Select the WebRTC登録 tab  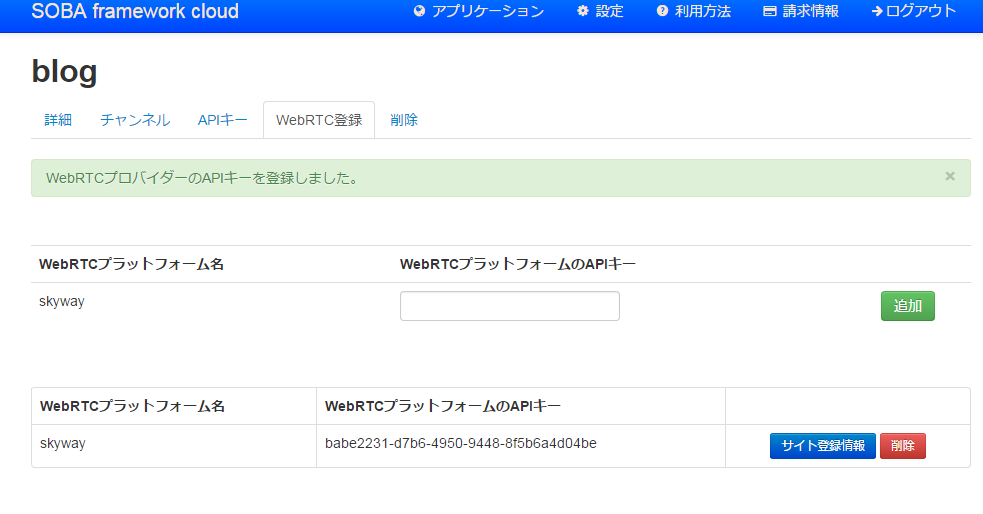[x=319, y=120]
